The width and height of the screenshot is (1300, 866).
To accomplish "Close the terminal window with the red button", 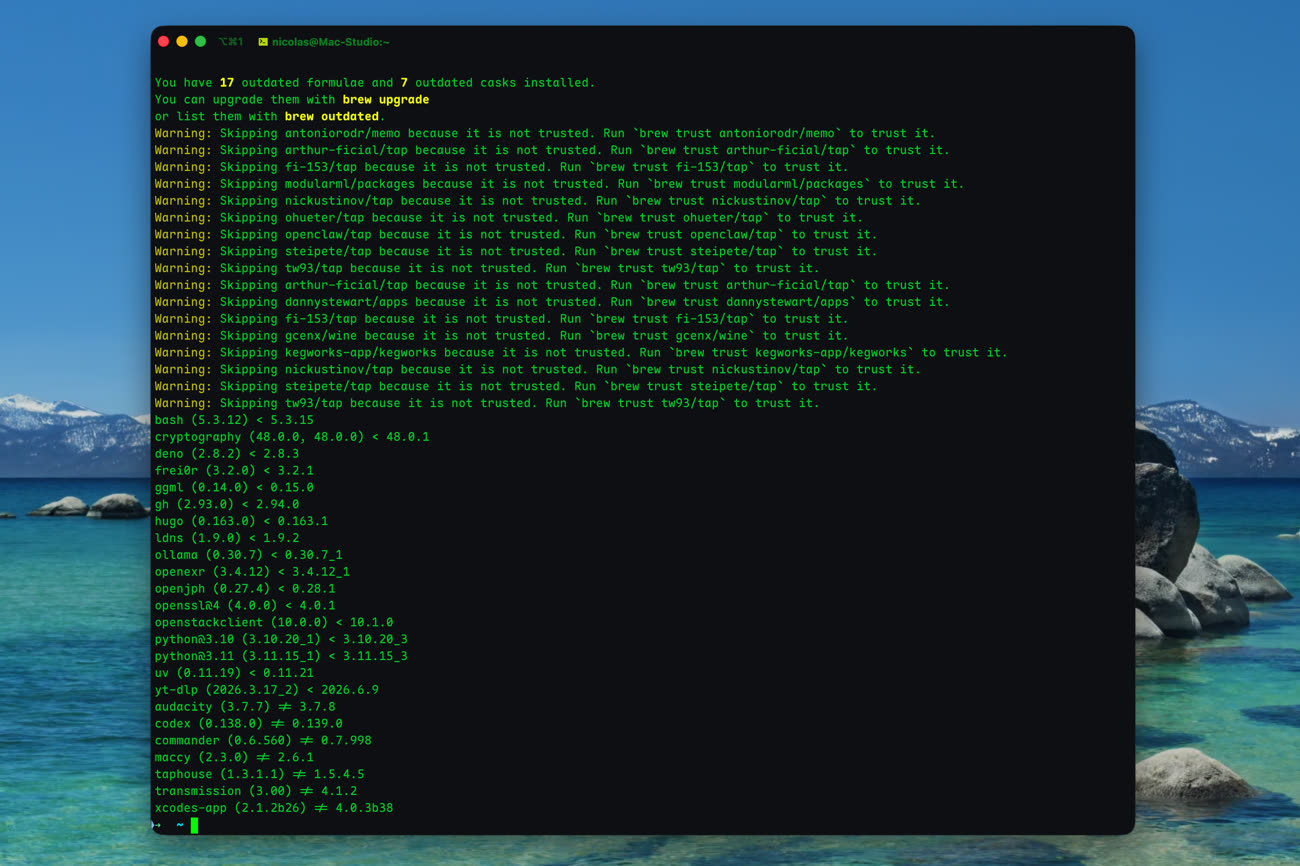I will pyautogui.click(x=164, y=42).
